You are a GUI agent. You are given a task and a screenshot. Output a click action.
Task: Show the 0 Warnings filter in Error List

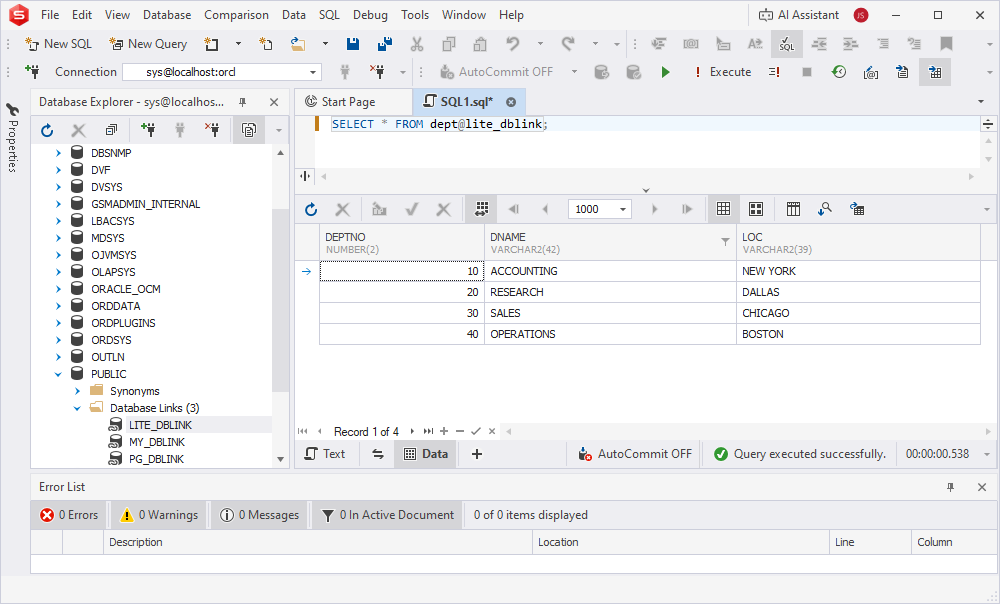click(x=157, y=514)
